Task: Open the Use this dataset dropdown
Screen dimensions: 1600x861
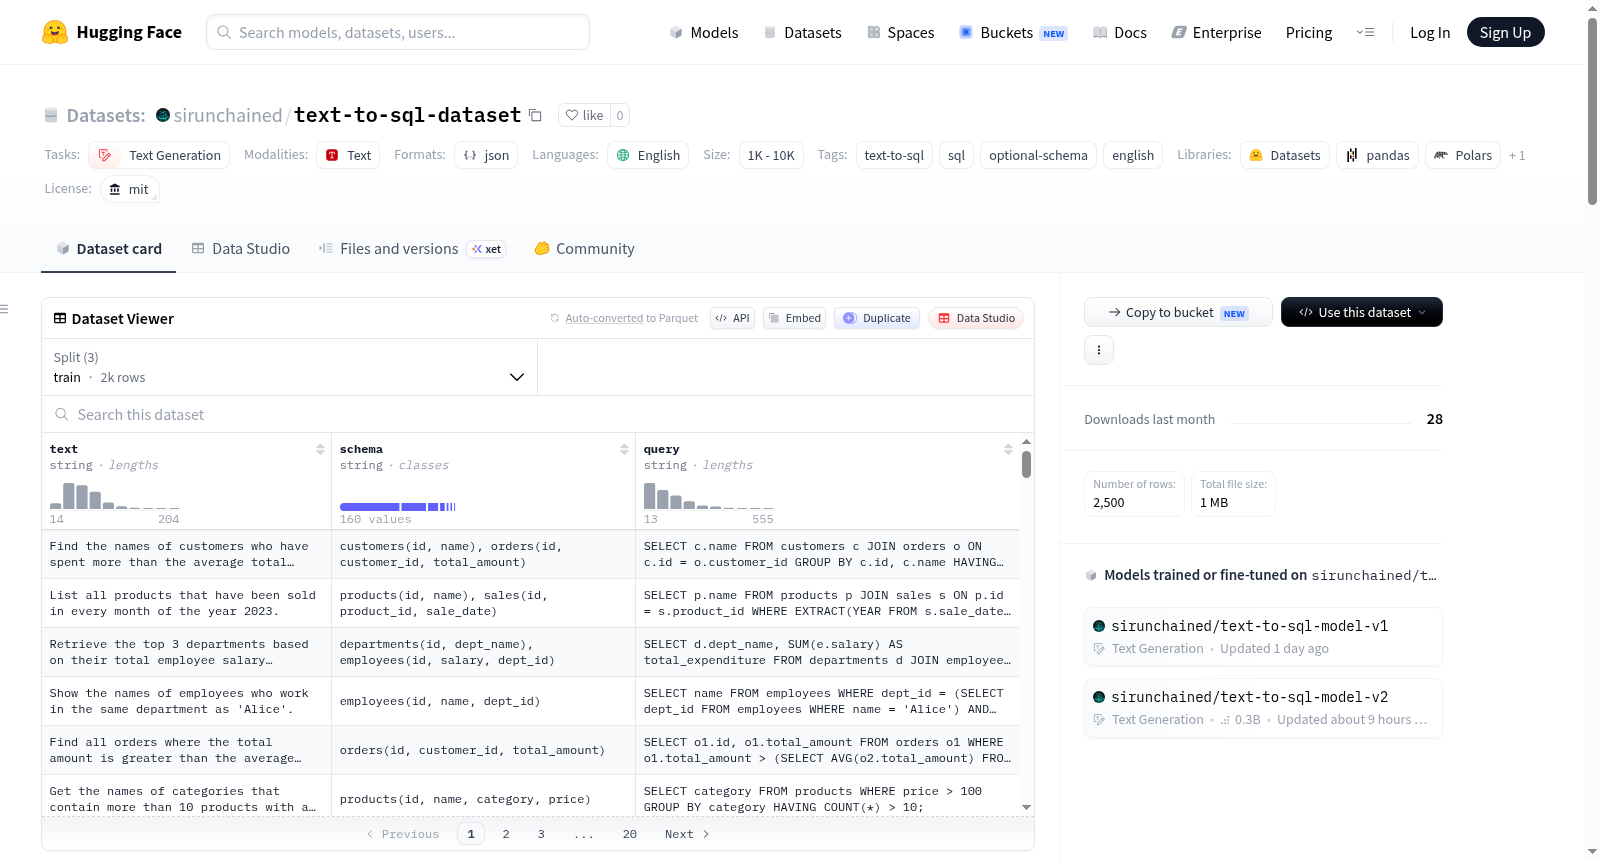Action: [x=1362, y=312]
